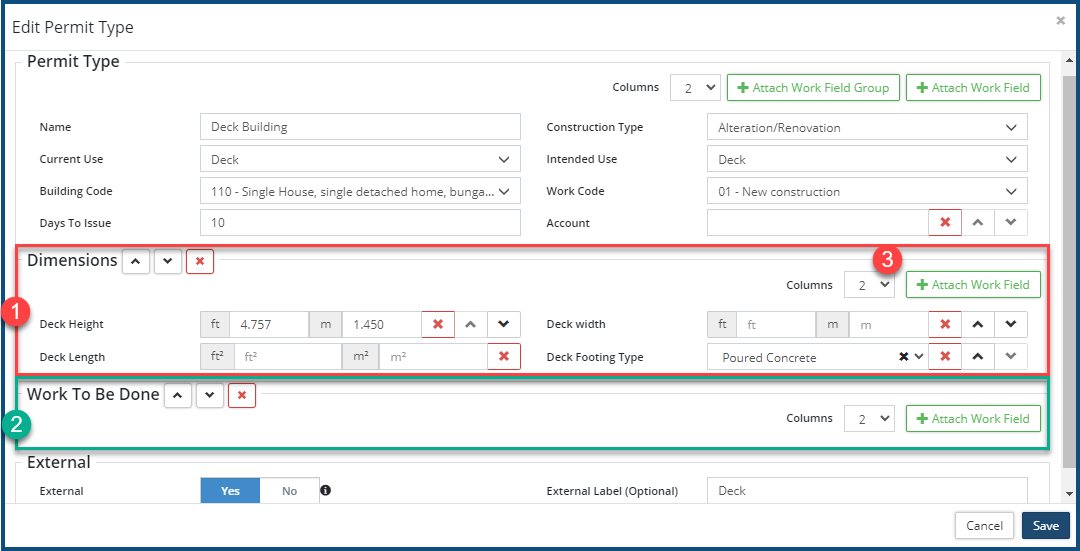The height and width of the screenshot is (551, 1080).
Task: Open the Construction Type dropdown
Action: pos(866,127)
